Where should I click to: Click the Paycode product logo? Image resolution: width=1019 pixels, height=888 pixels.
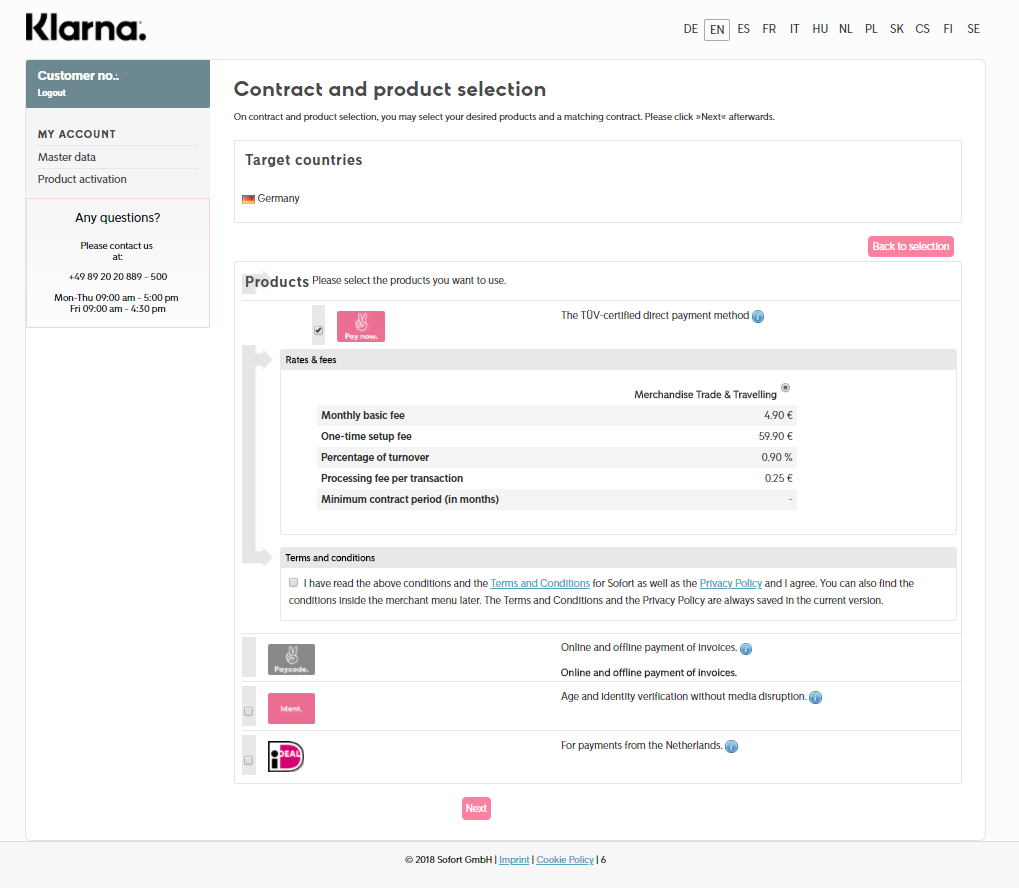coord(291,659)
